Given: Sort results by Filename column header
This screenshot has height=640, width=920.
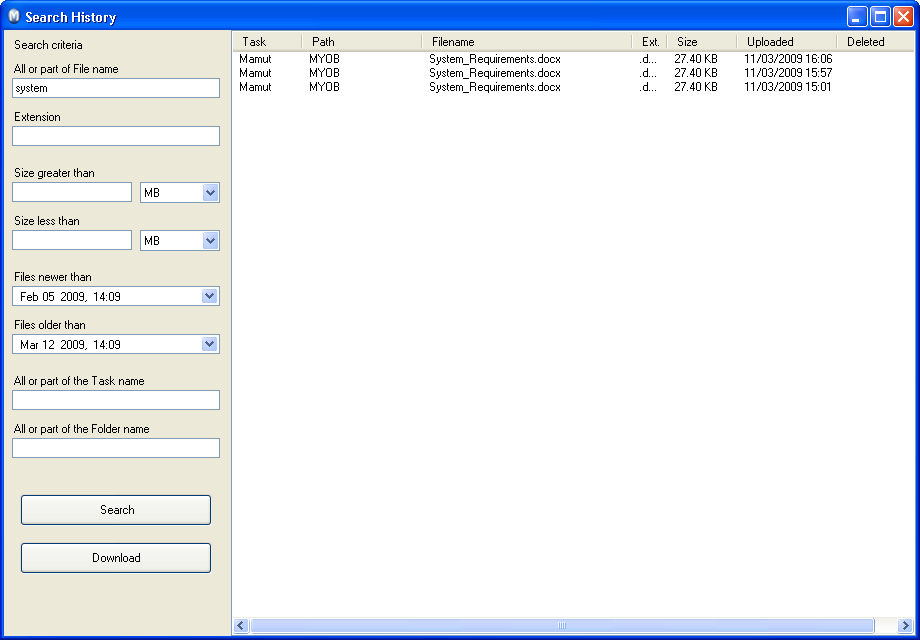Looking at the screenshot, I should coord(525,42).
